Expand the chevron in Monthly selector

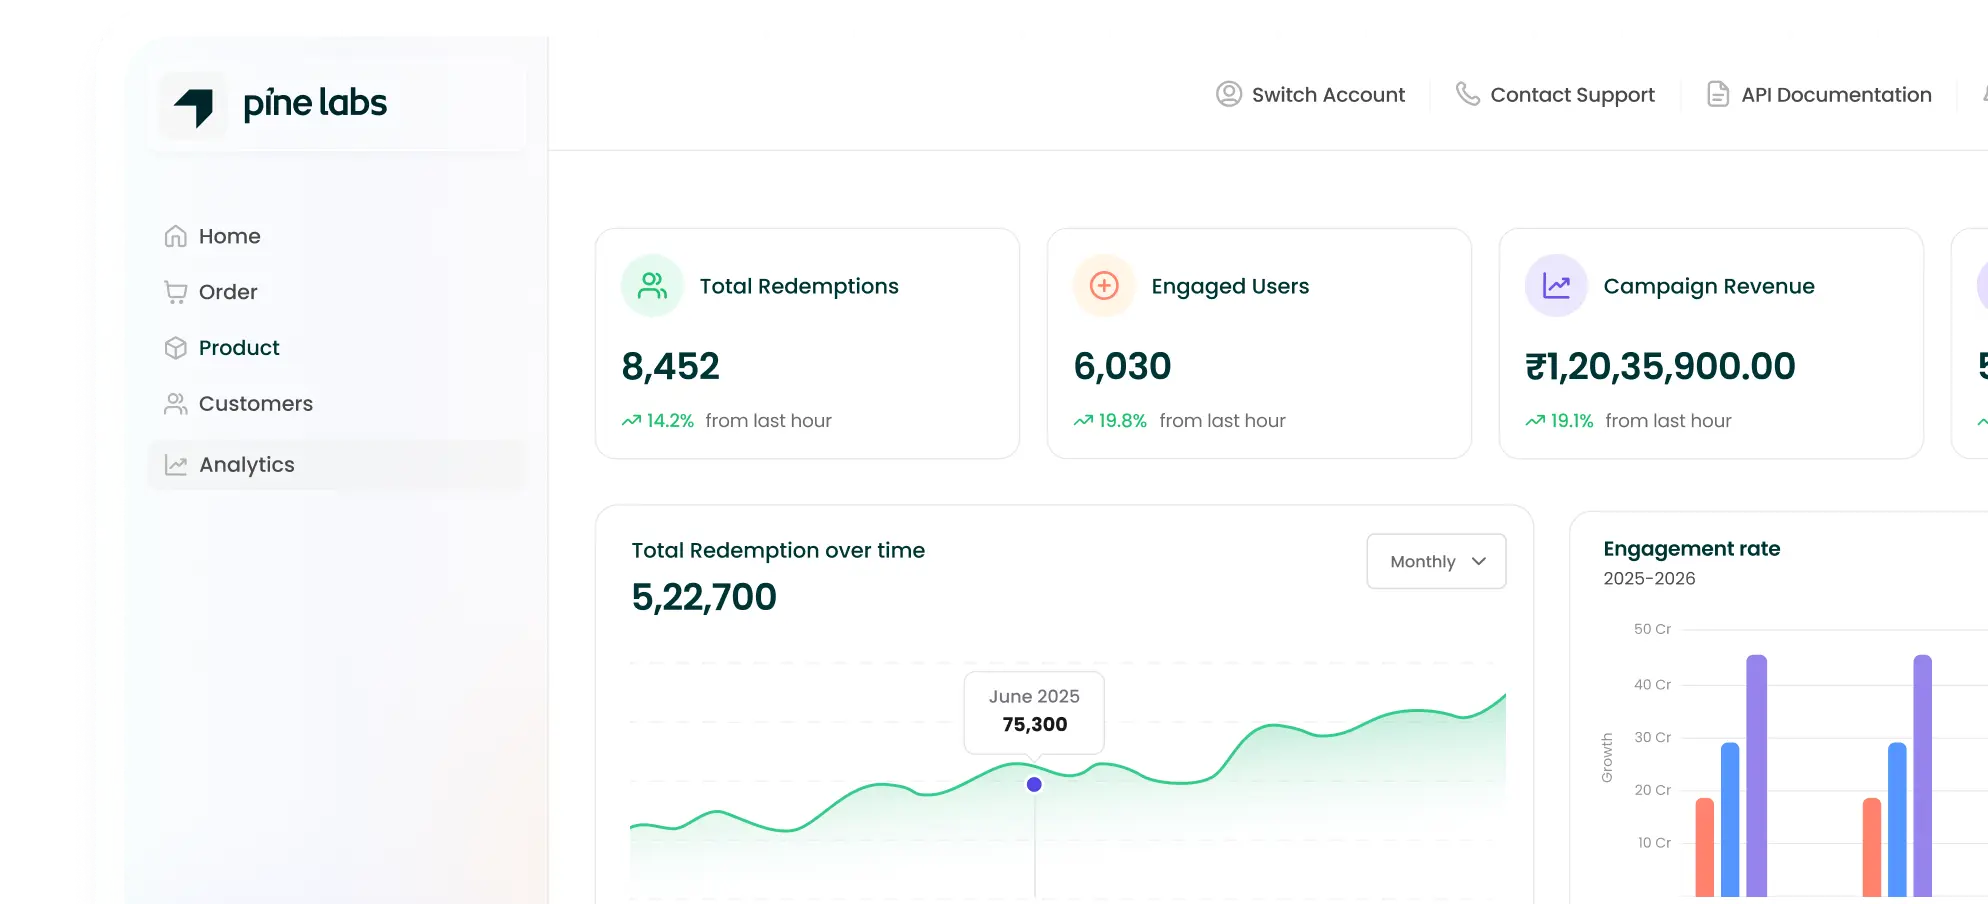pos(1479,561)
